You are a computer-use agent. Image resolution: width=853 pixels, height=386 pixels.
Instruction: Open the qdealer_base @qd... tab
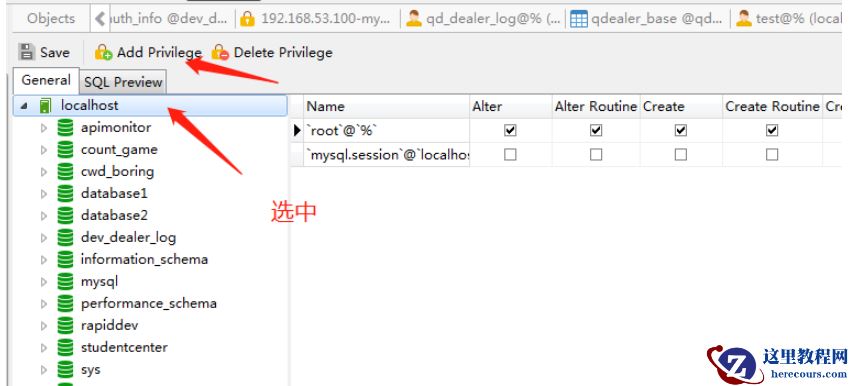(x=647, y=19)
